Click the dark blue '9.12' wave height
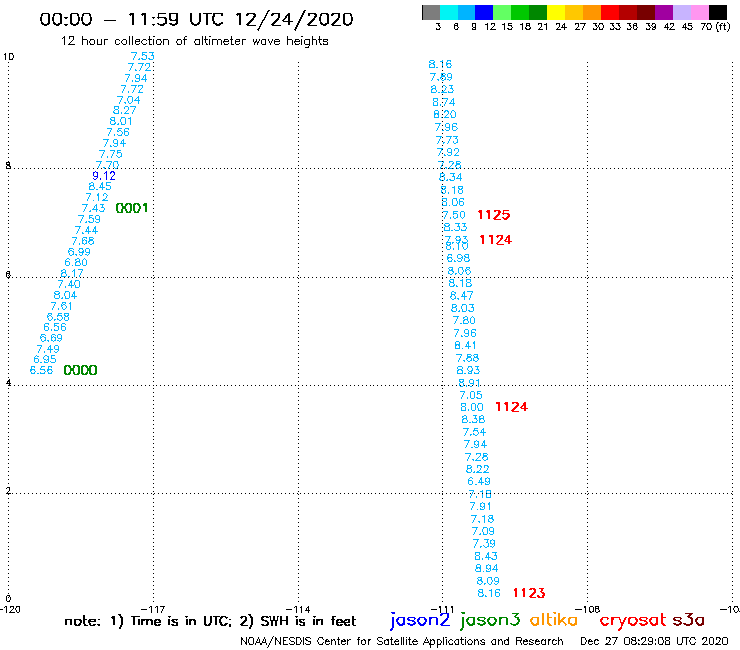Viewport: 740px width, 650px height. (x=104, y=176)
